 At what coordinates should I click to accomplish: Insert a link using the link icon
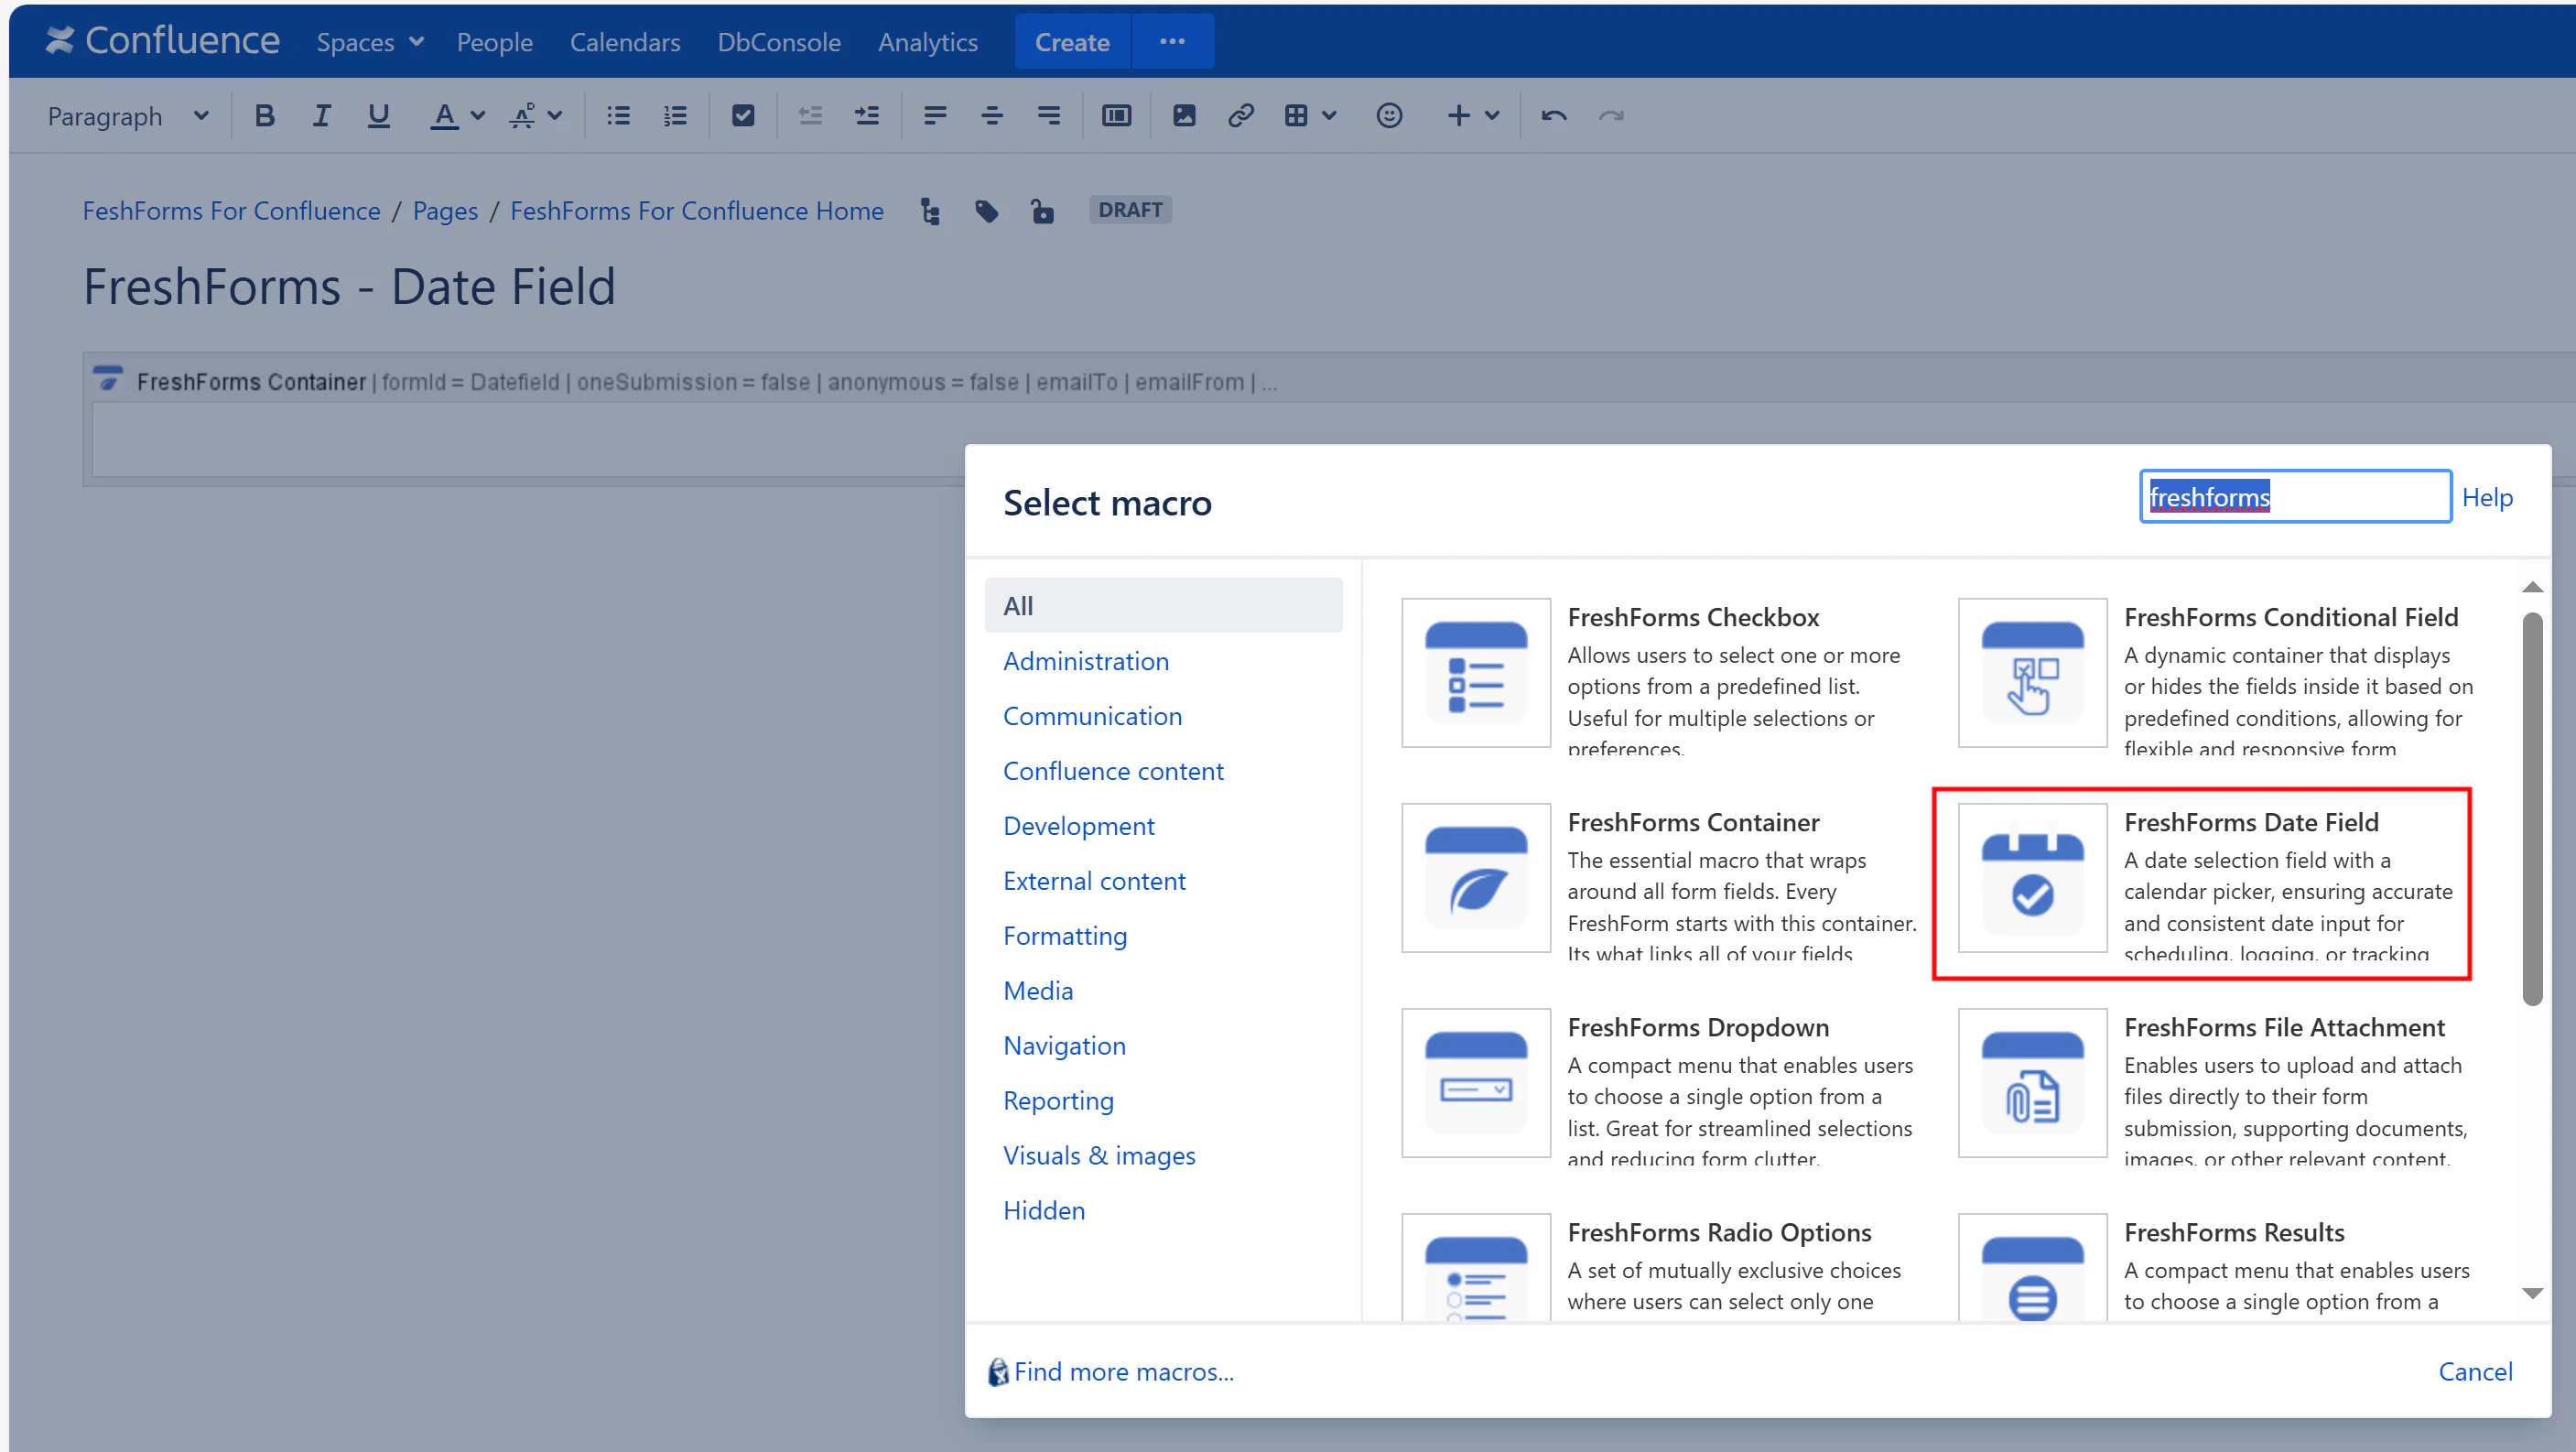point(1241,116)
